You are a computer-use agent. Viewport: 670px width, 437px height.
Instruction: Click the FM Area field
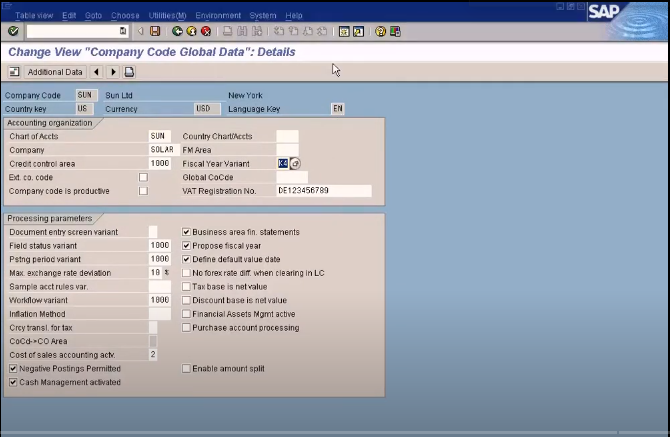pyautogui.click(x=288, y=150)
